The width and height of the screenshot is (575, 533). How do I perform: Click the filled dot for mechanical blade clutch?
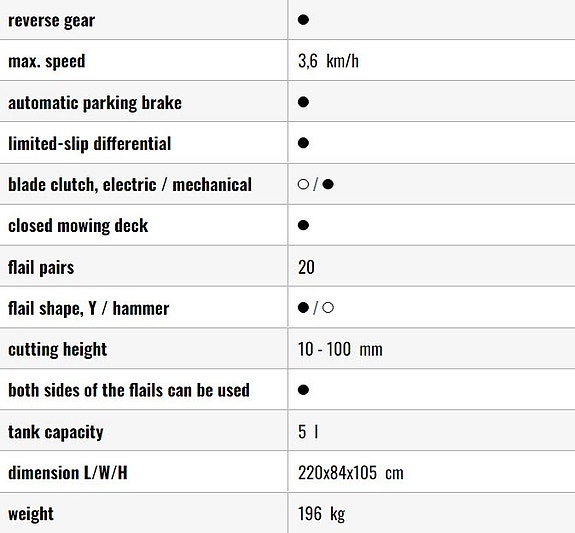(328, 184)
